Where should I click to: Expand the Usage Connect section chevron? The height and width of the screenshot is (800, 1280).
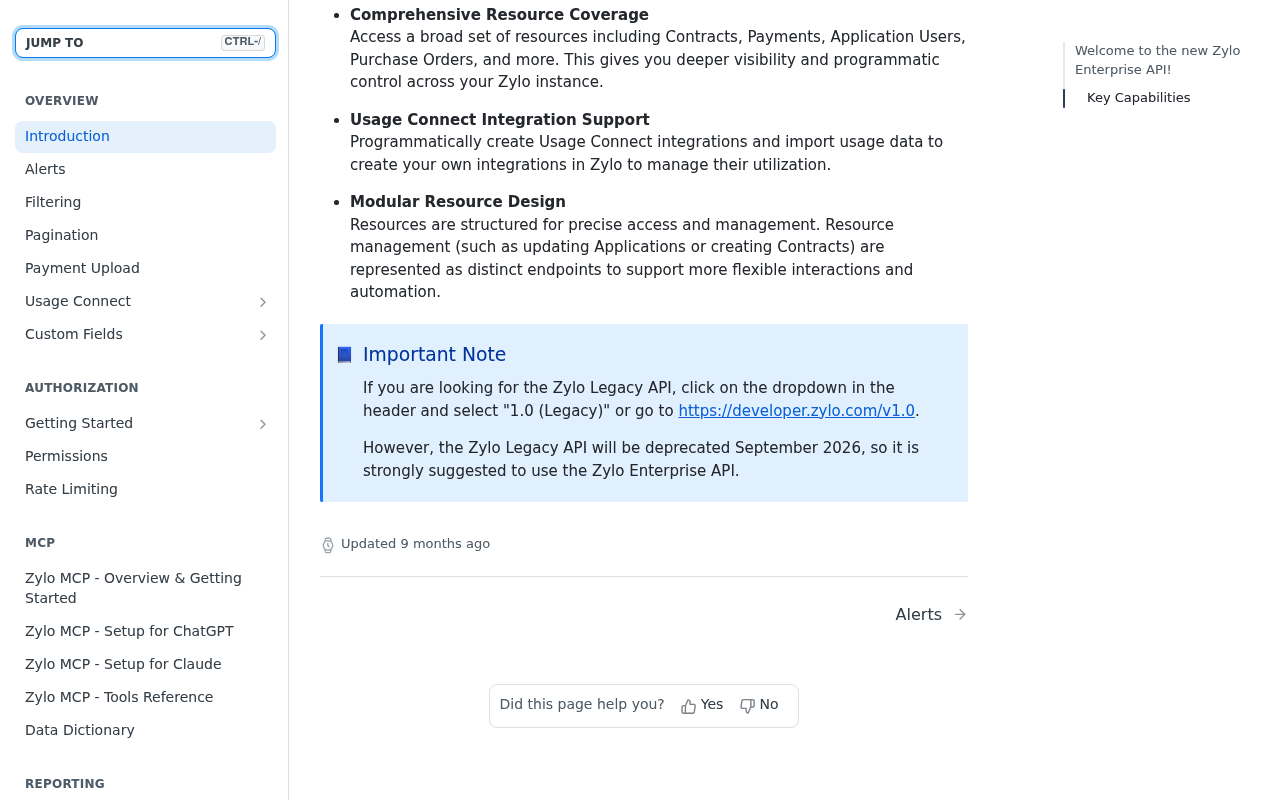(x=263, y=302)
